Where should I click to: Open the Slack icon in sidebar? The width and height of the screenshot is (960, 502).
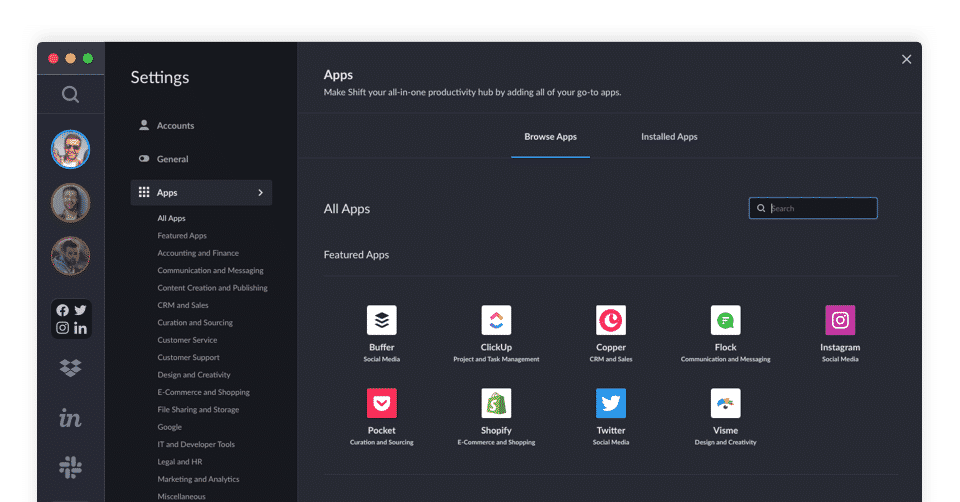coord(70,467)
